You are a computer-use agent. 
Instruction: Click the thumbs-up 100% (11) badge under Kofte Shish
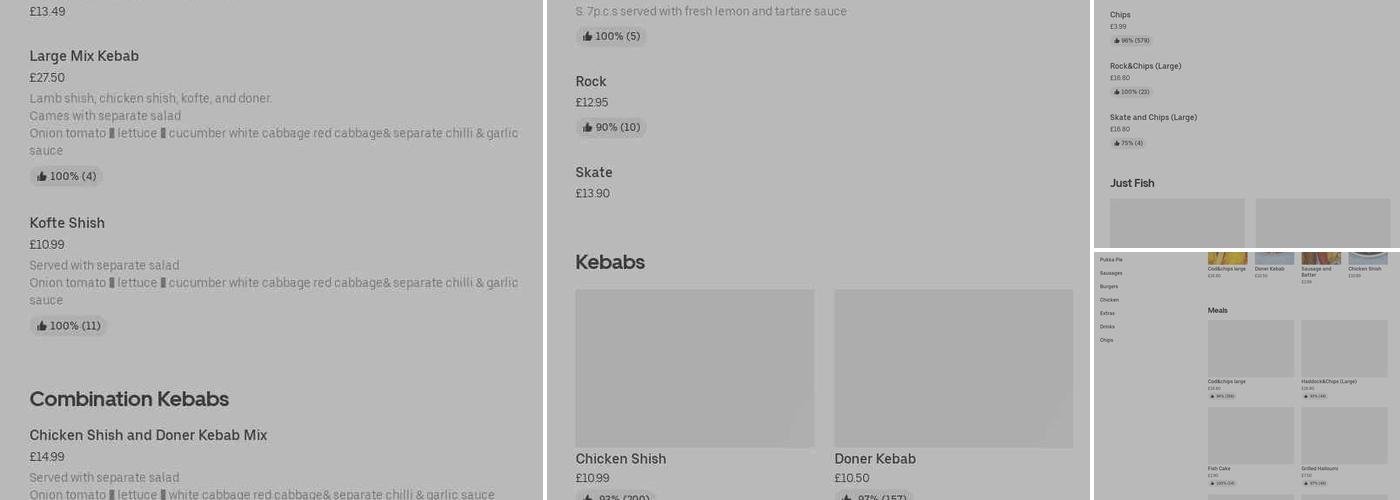[68, 326]
